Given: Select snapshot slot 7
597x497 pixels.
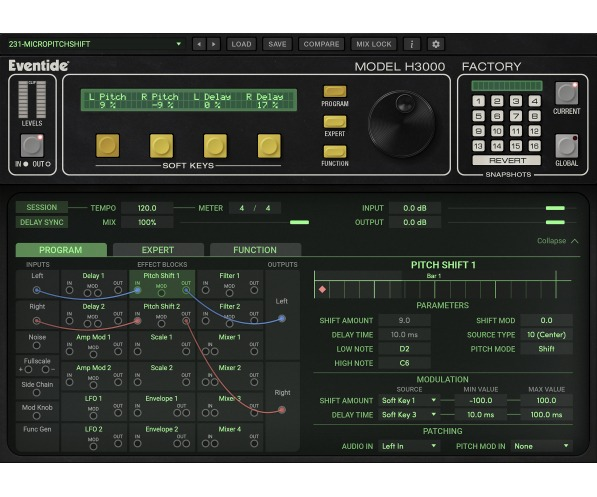Looking at the screenshot, I should pyautogui.click(x=516, y=116).
